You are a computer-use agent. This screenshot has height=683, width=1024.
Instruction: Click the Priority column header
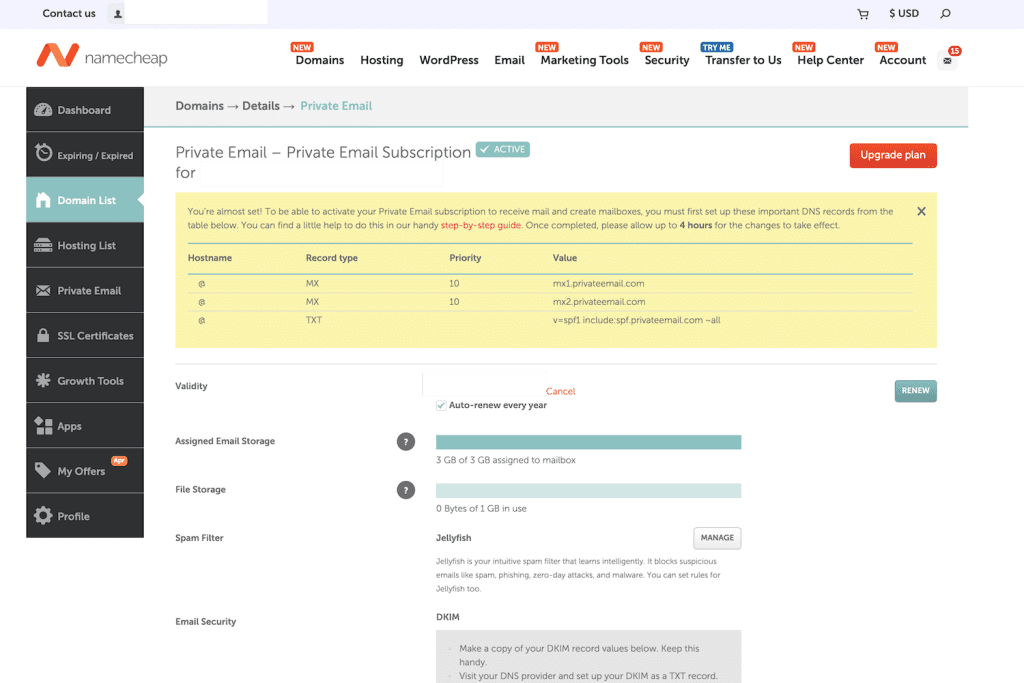point(465,258)
